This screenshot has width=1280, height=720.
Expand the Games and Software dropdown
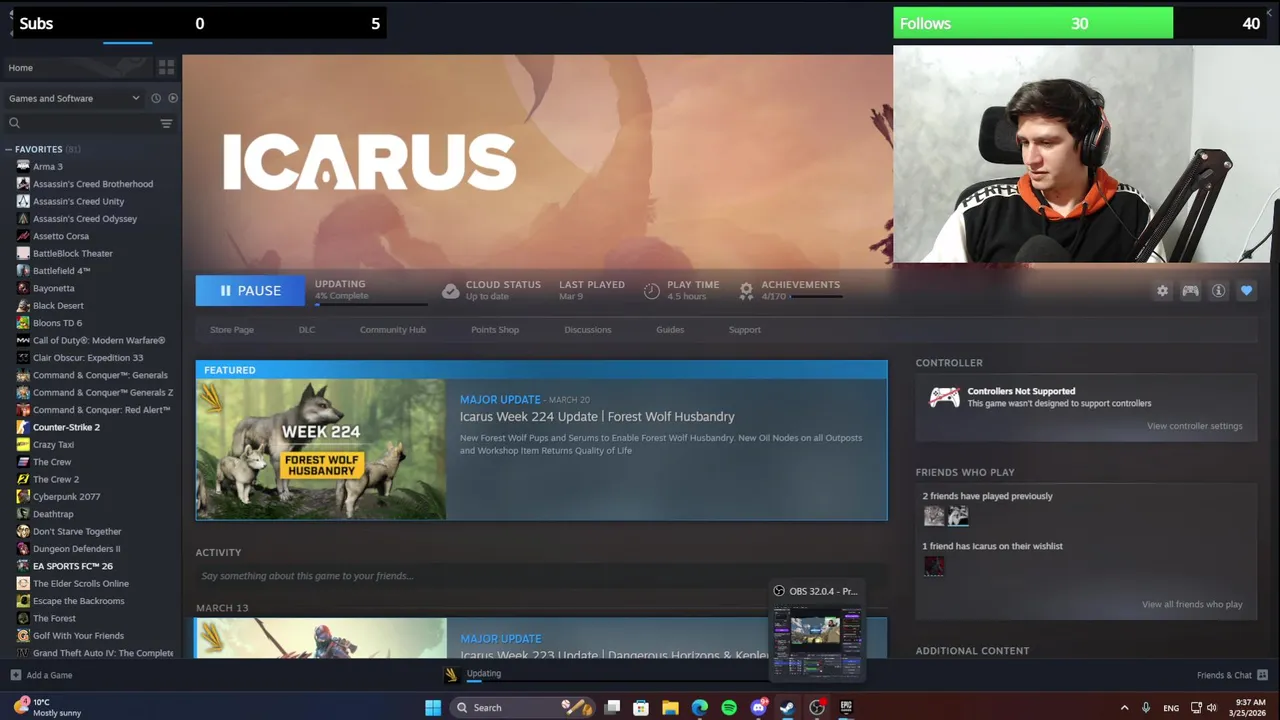(74, 98)
